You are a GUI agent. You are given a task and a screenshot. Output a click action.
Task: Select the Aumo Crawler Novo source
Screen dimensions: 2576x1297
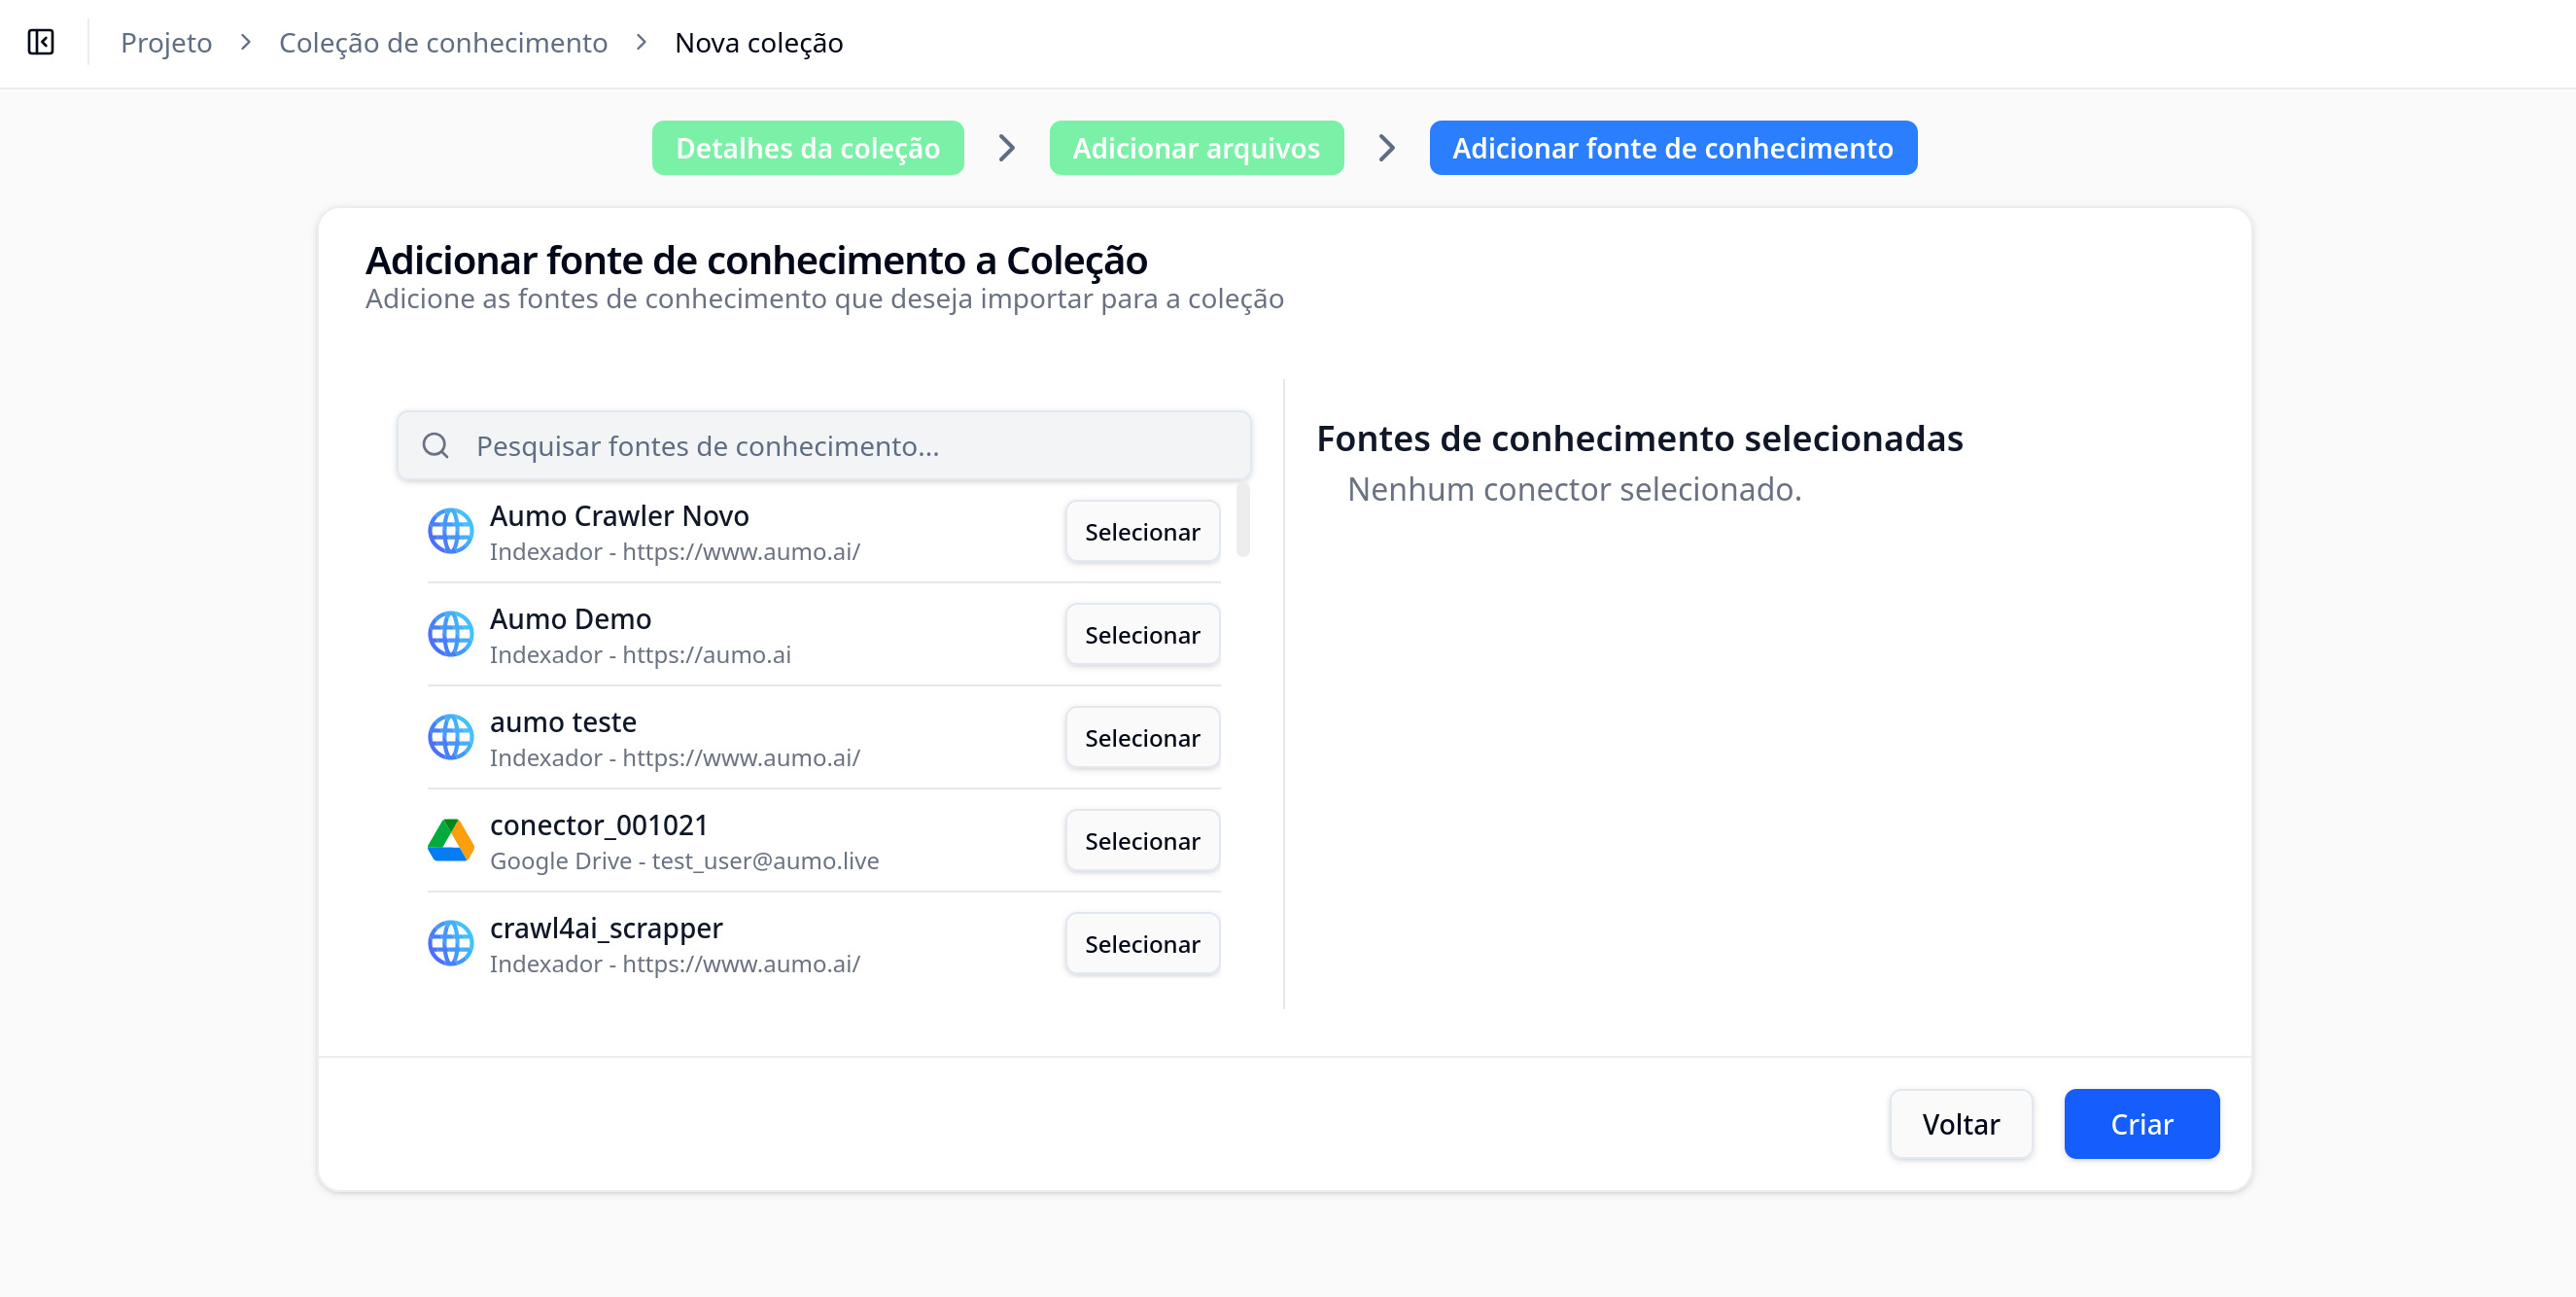click(1141, 532)
